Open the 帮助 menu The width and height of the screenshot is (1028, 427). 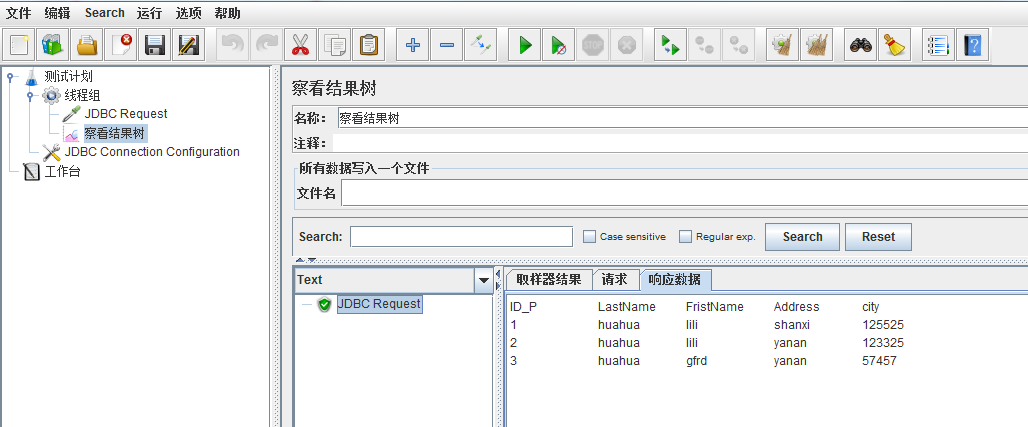click(227, 13)
